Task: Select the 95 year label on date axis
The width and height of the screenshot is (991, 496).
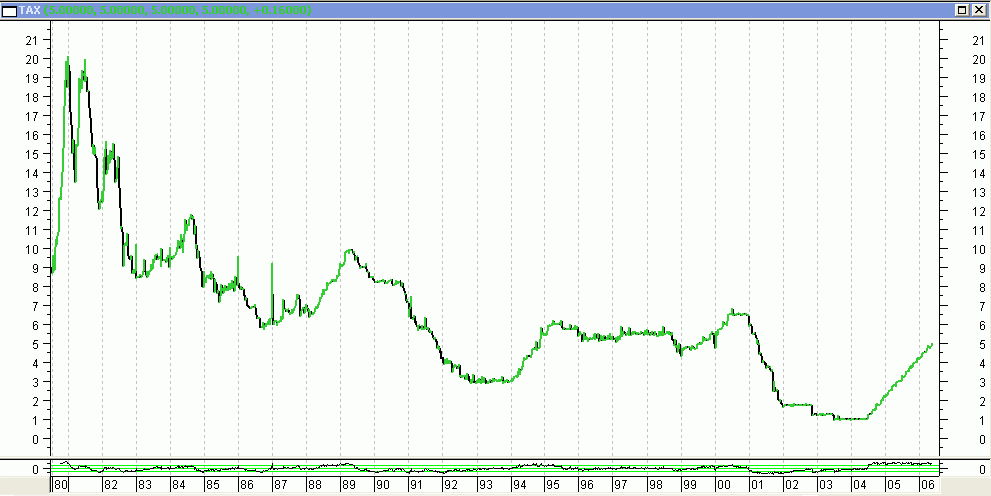Action: point(554,485)
